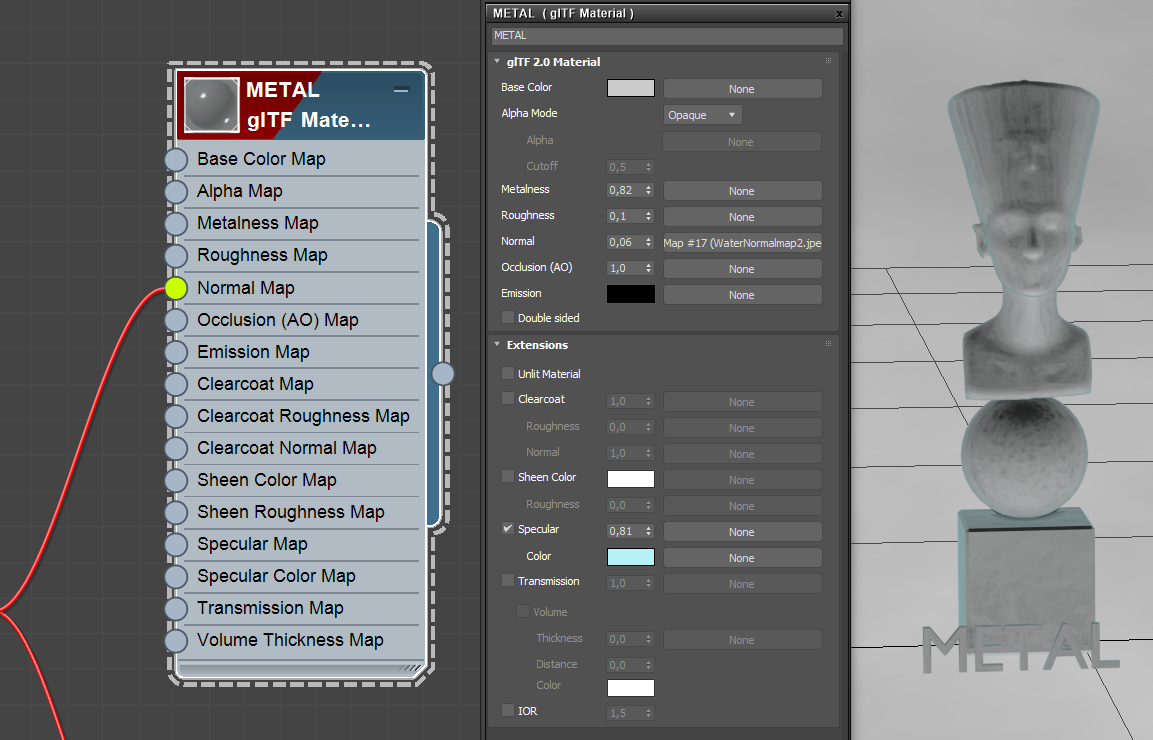The height and width of the screenshot is (740, 1153).
Task: Click the Clearcoat Map input socket
Action: click(176, 384)
